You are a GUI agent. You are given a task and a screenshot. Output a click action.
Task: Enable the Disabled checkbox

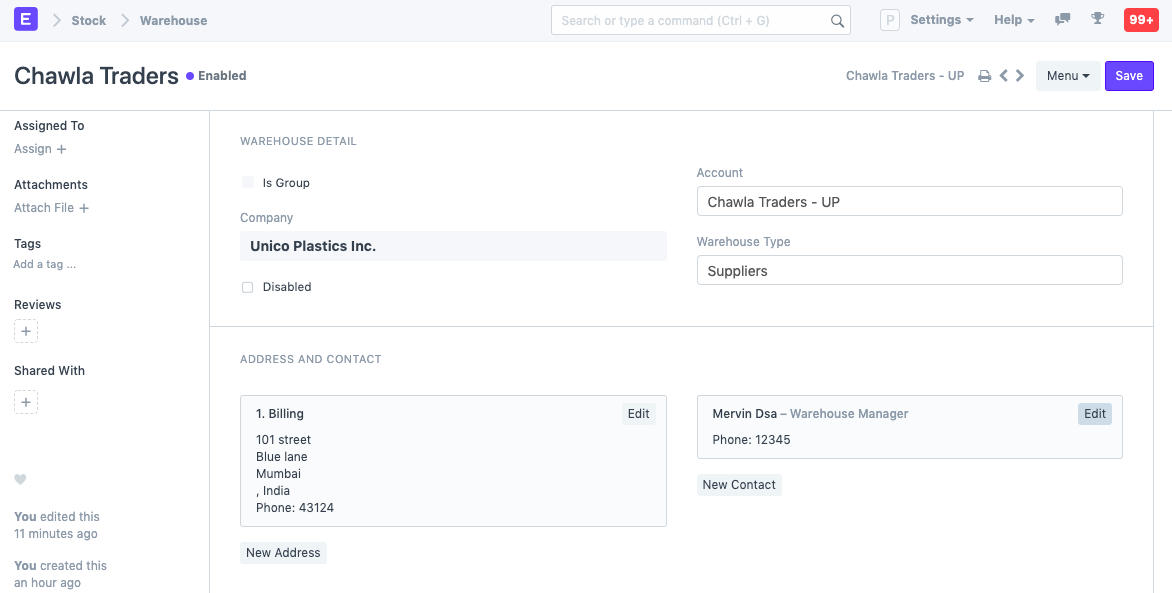coord(248,287)
